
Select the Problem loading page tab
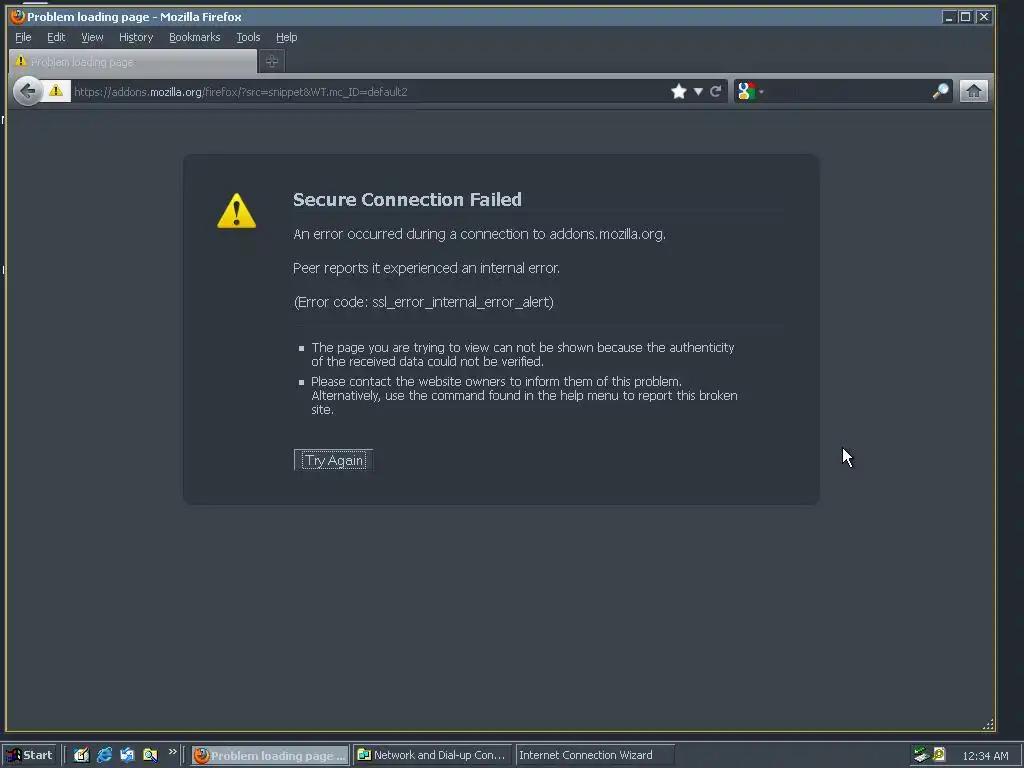pyautogui.click(x=133, y=61)
